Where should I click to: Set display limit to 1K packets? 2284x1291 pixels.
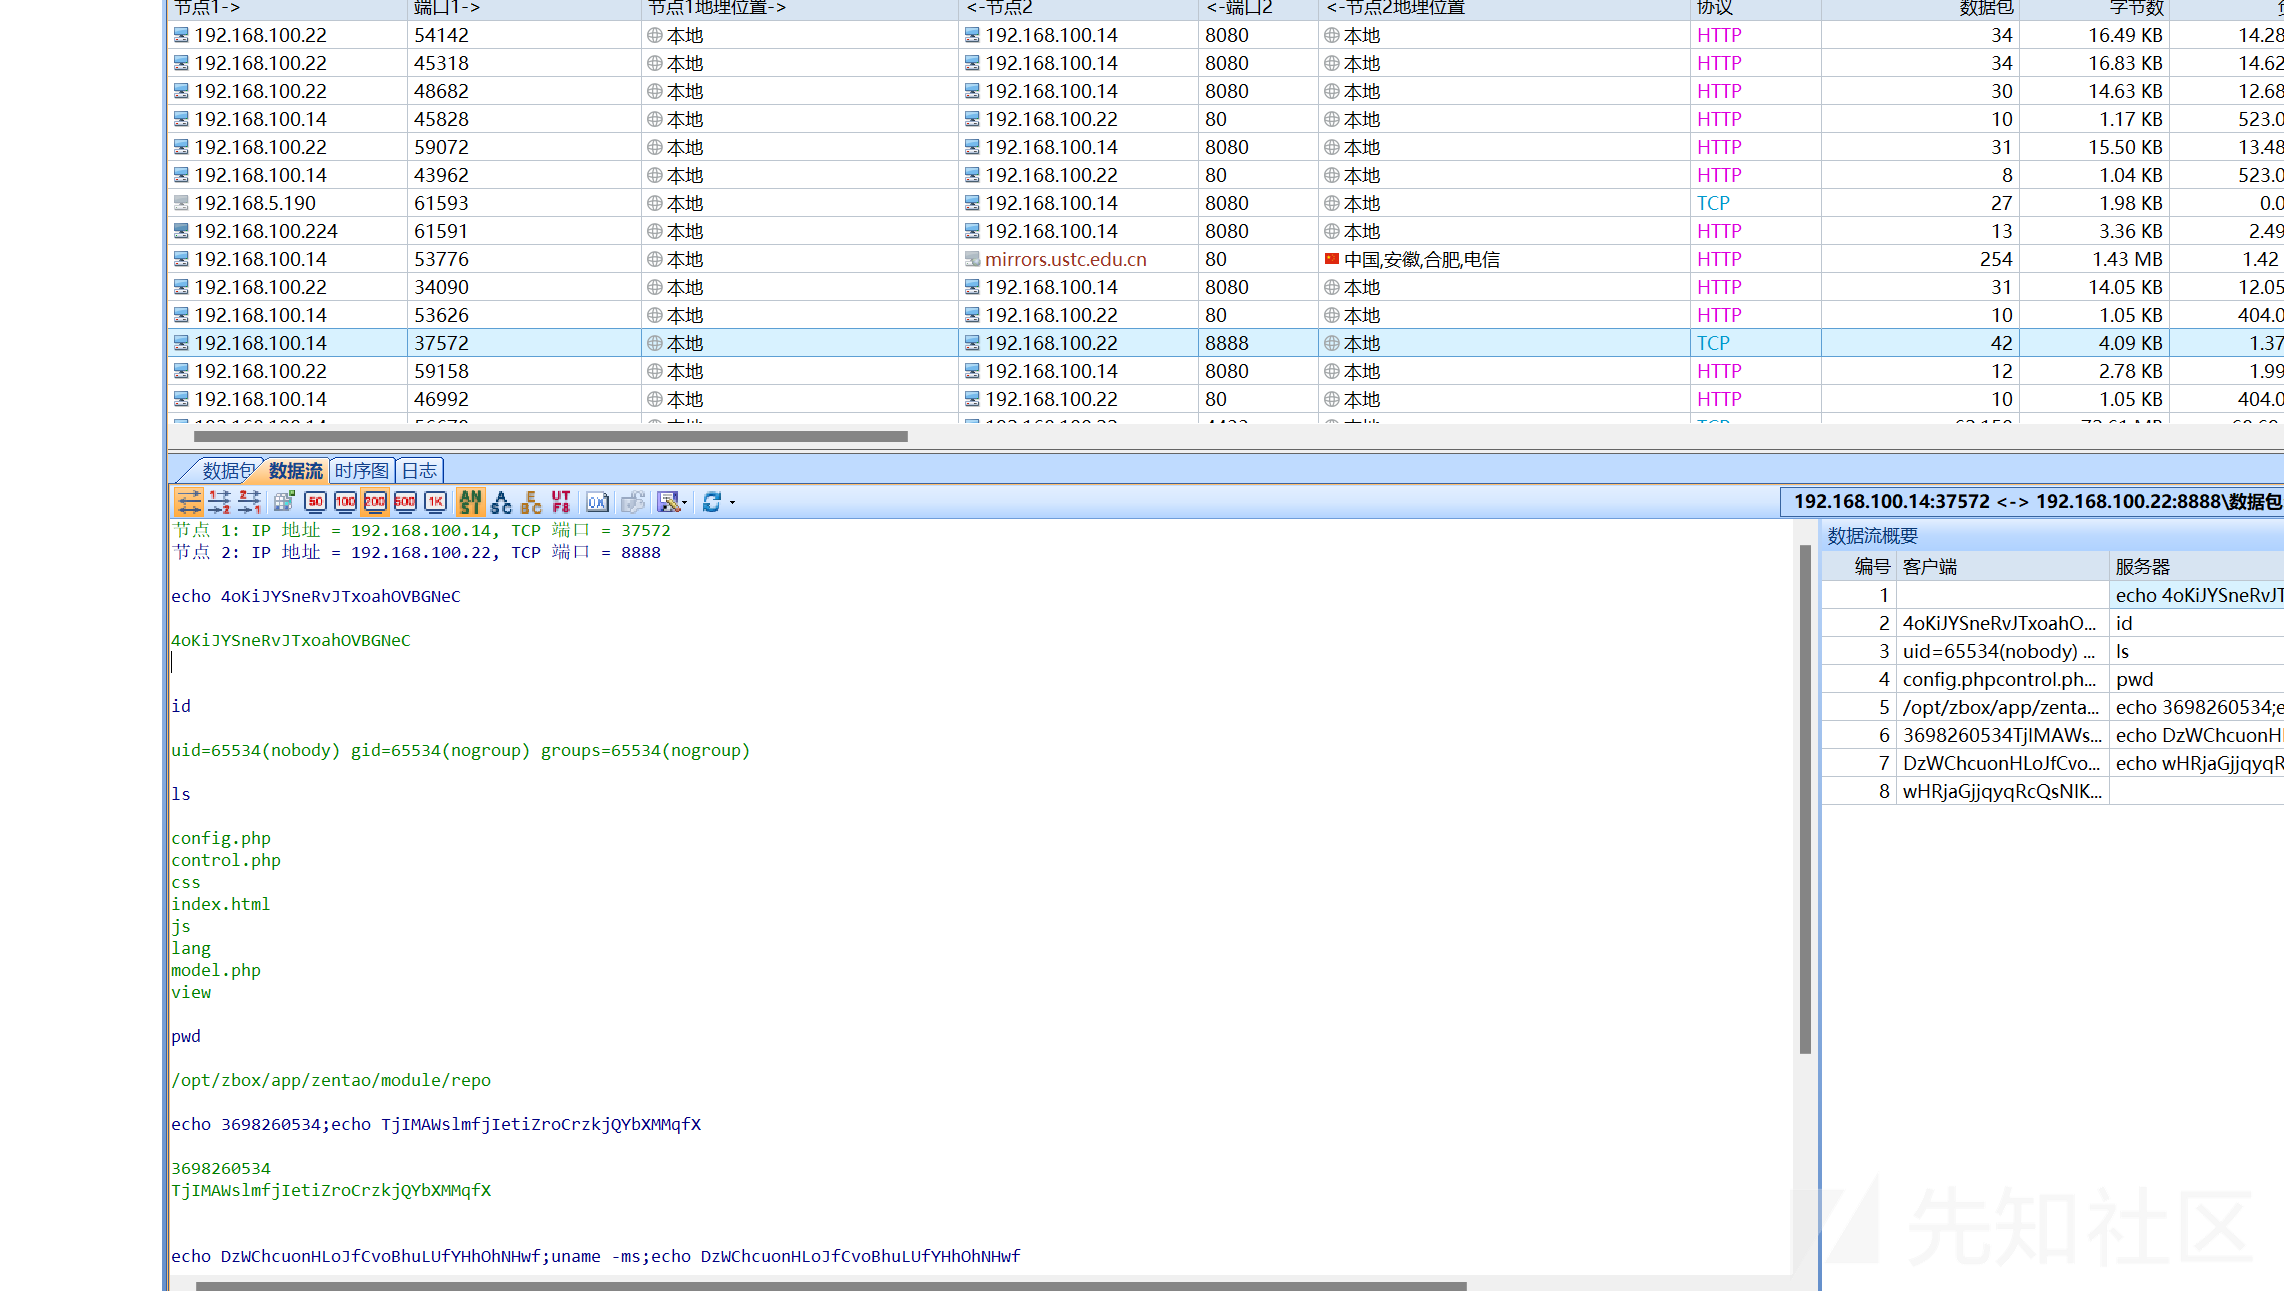pos(436,502)
